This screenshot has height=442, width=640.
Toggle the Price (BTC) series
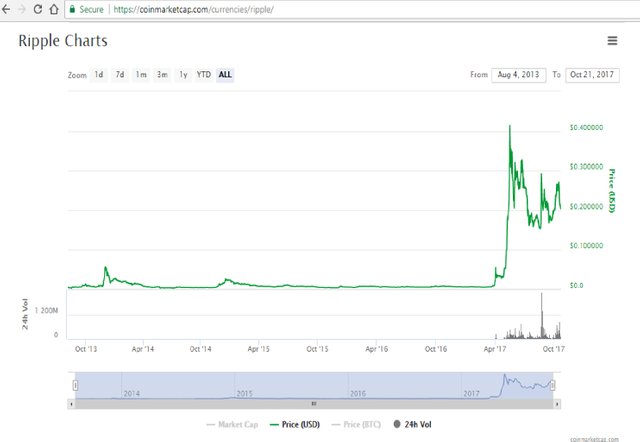[x=356, y=424]
